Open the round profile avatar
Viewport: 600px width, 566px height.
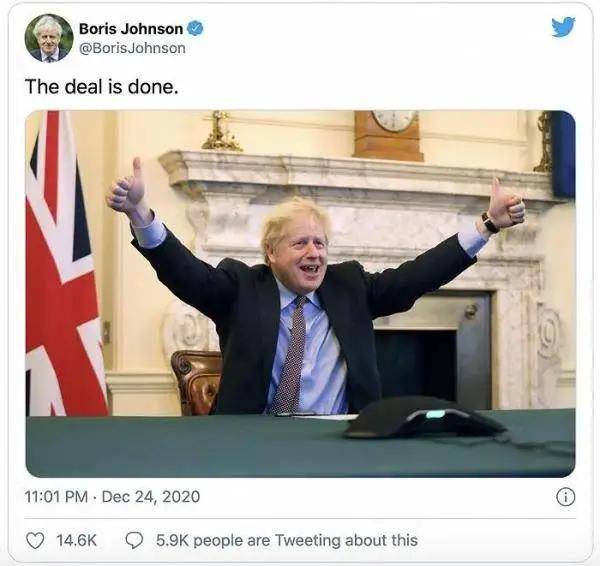pyautogui.click(x=49, y=38)
